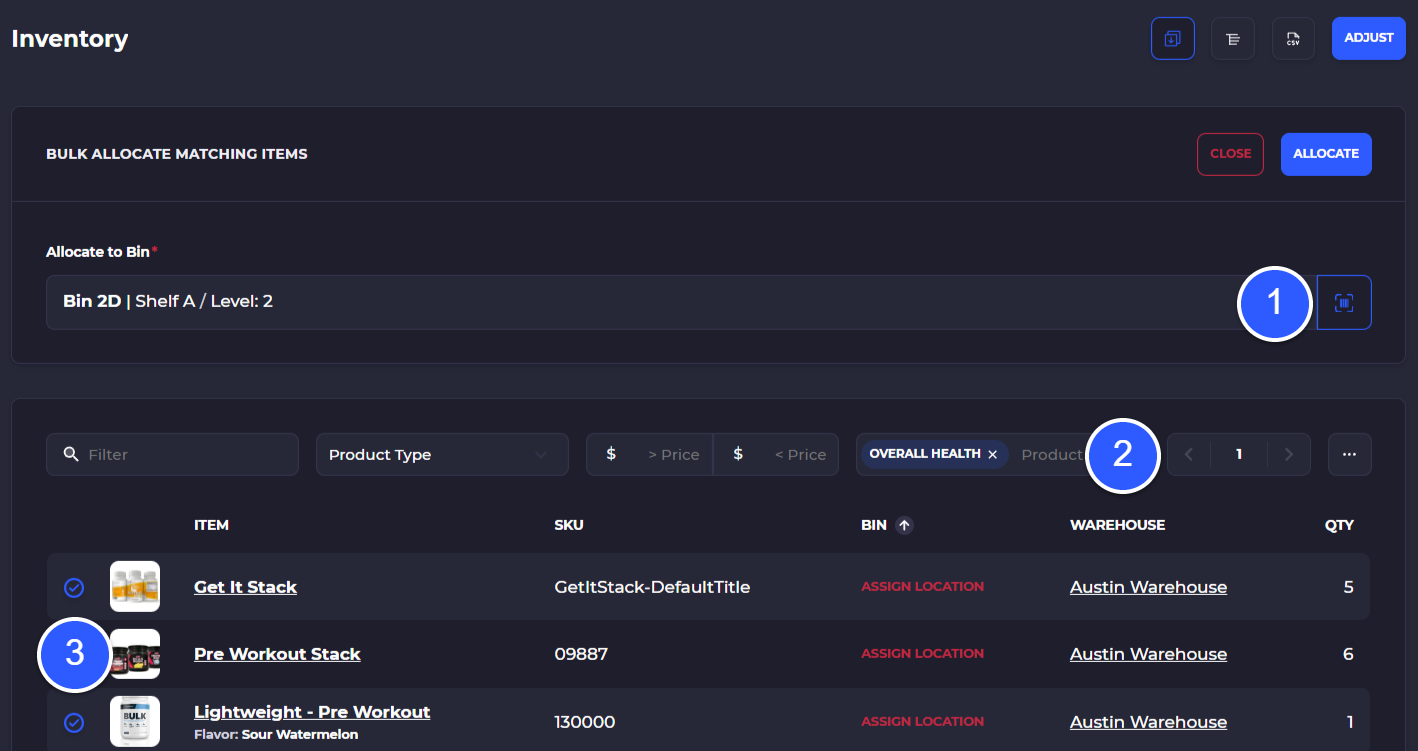Click the Product tag input next to OVERALL HEALTH
This screenshot has width=1418, height=751.
tap(1050, 454)
